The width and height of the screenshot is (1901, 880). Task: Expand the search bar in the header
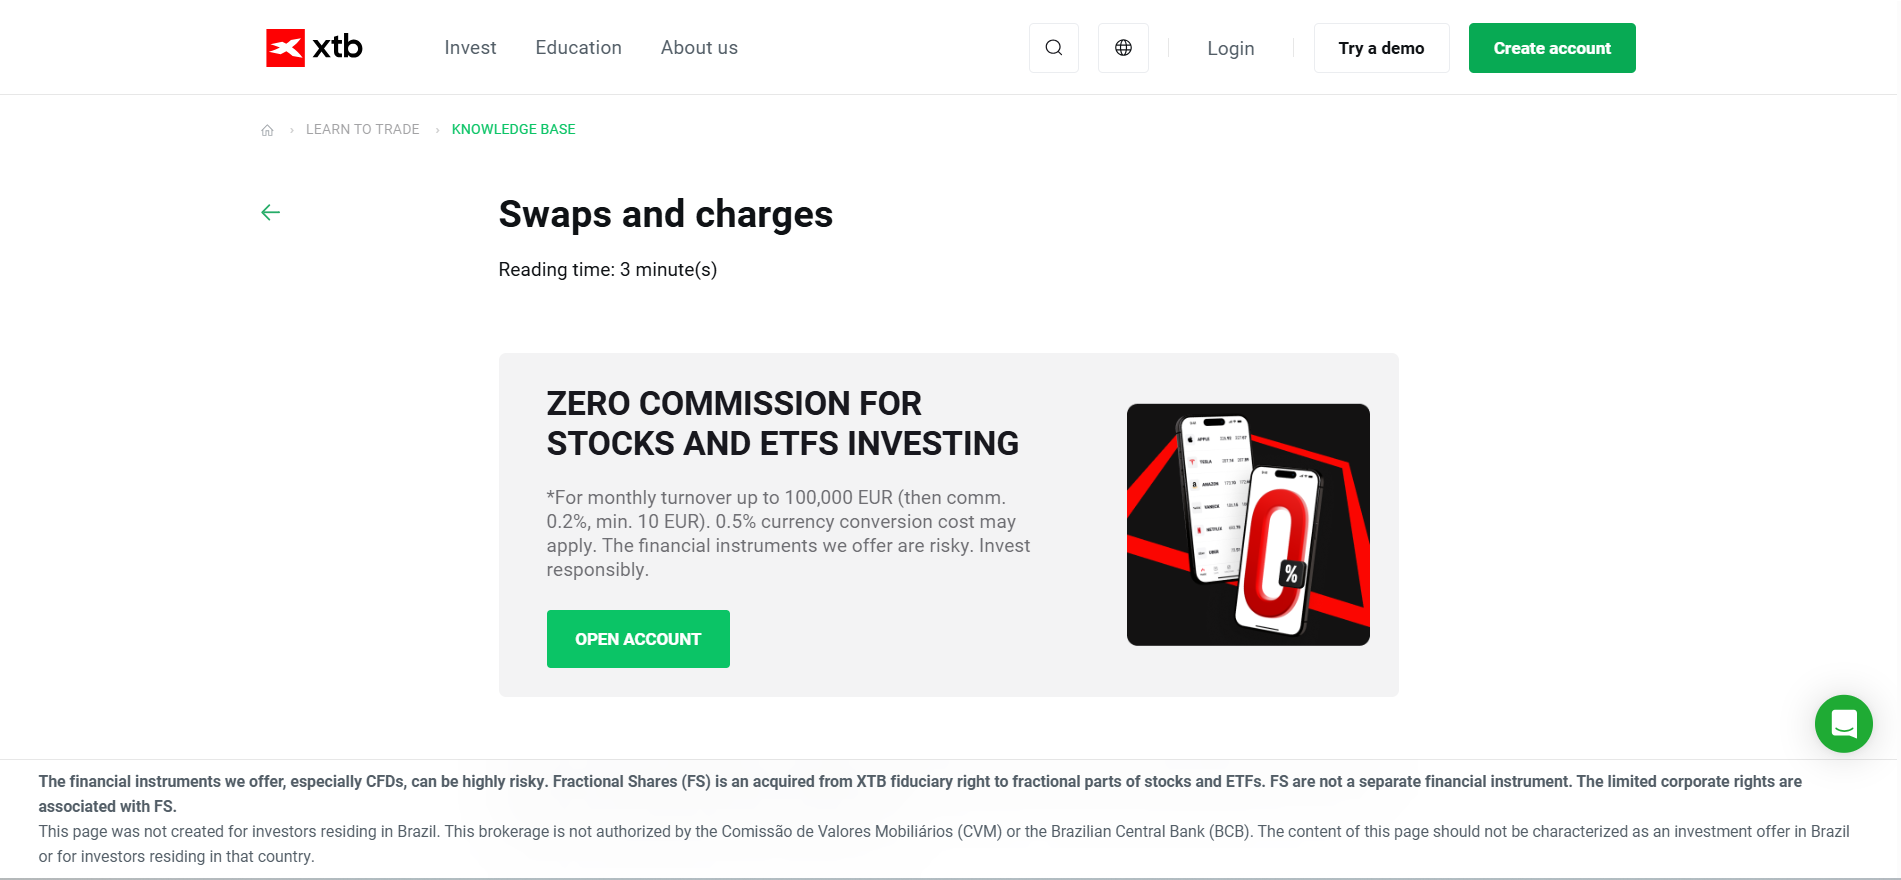(x=1053, y=47)
